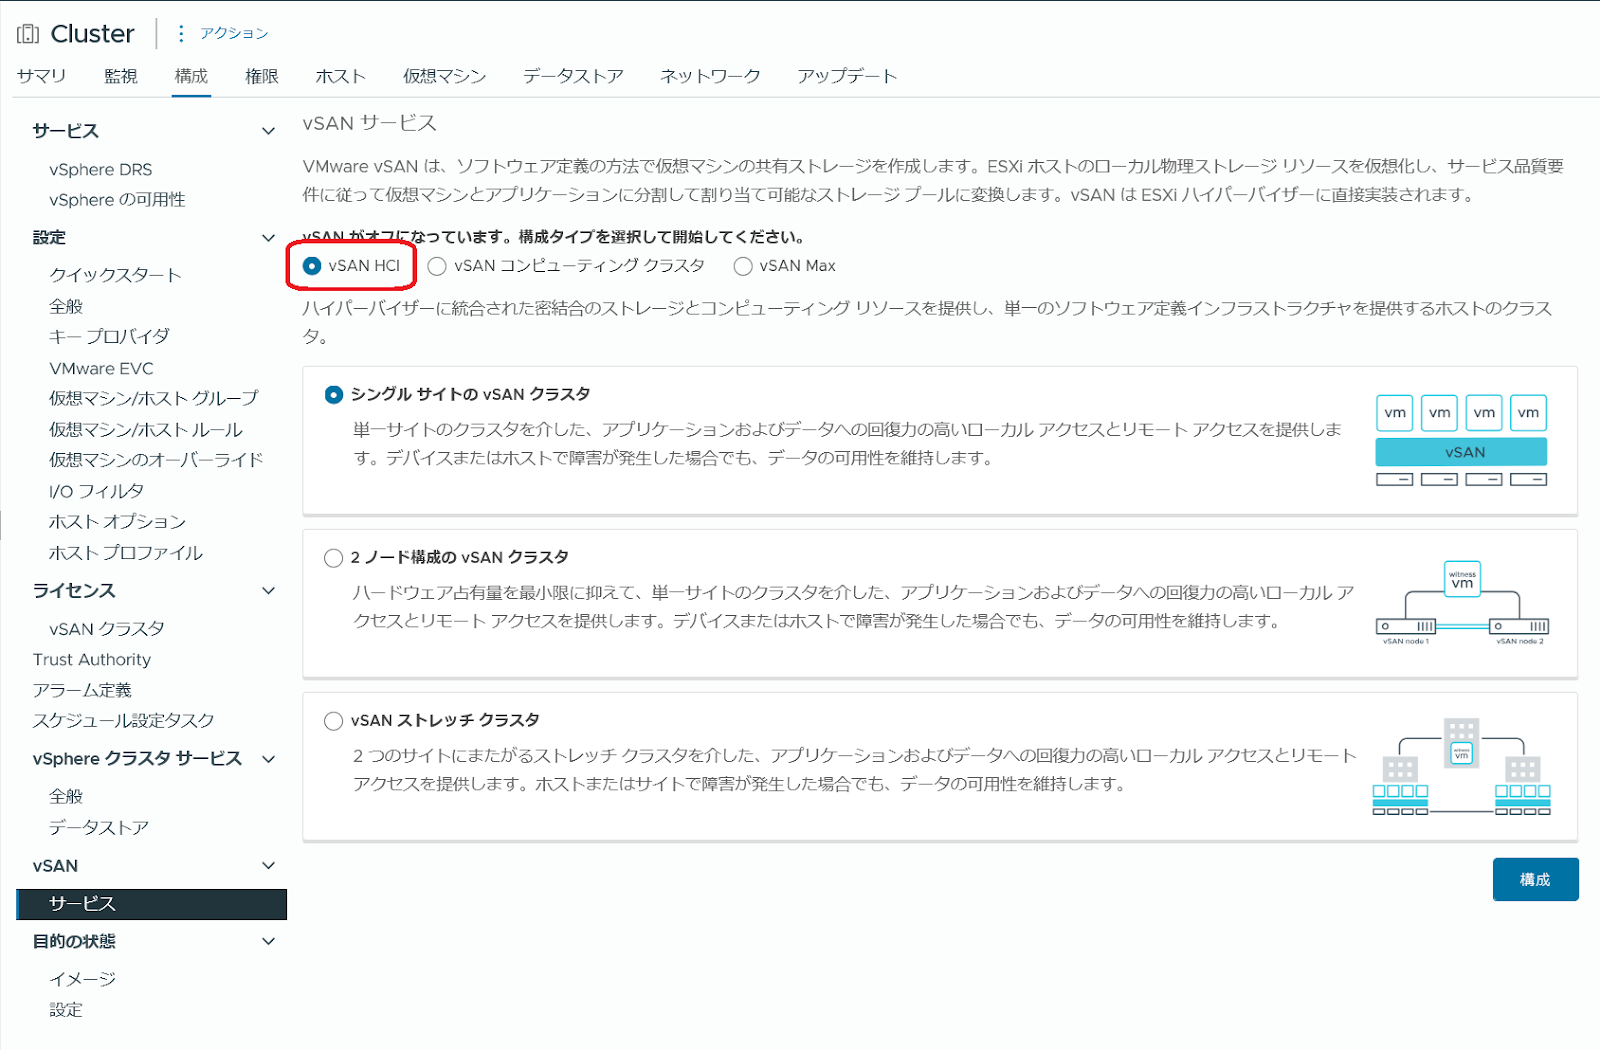Collapse the サービス section chevron

pyautogui.click(x=268, y=131)
